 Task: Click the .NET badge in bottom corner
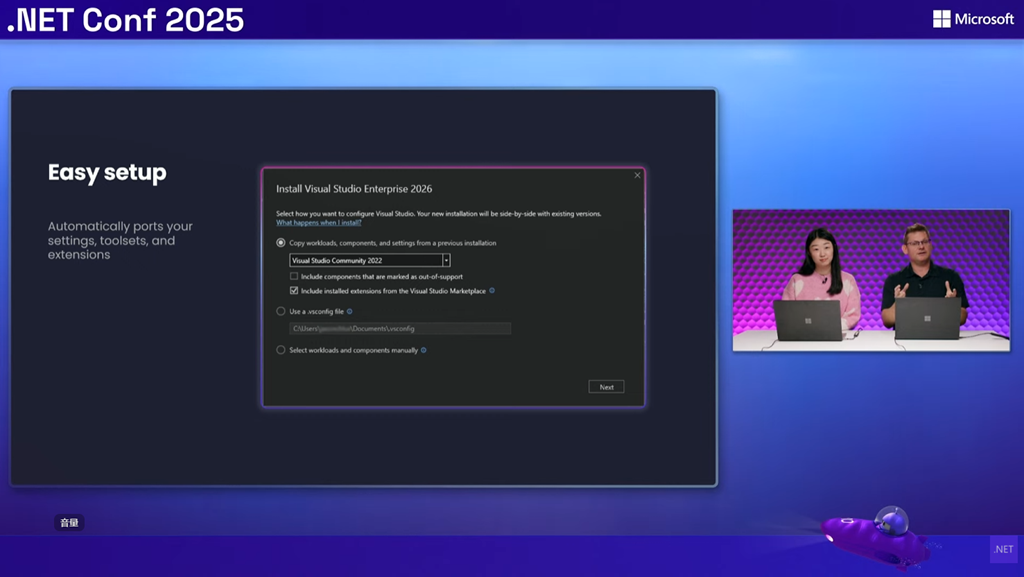1003,549
